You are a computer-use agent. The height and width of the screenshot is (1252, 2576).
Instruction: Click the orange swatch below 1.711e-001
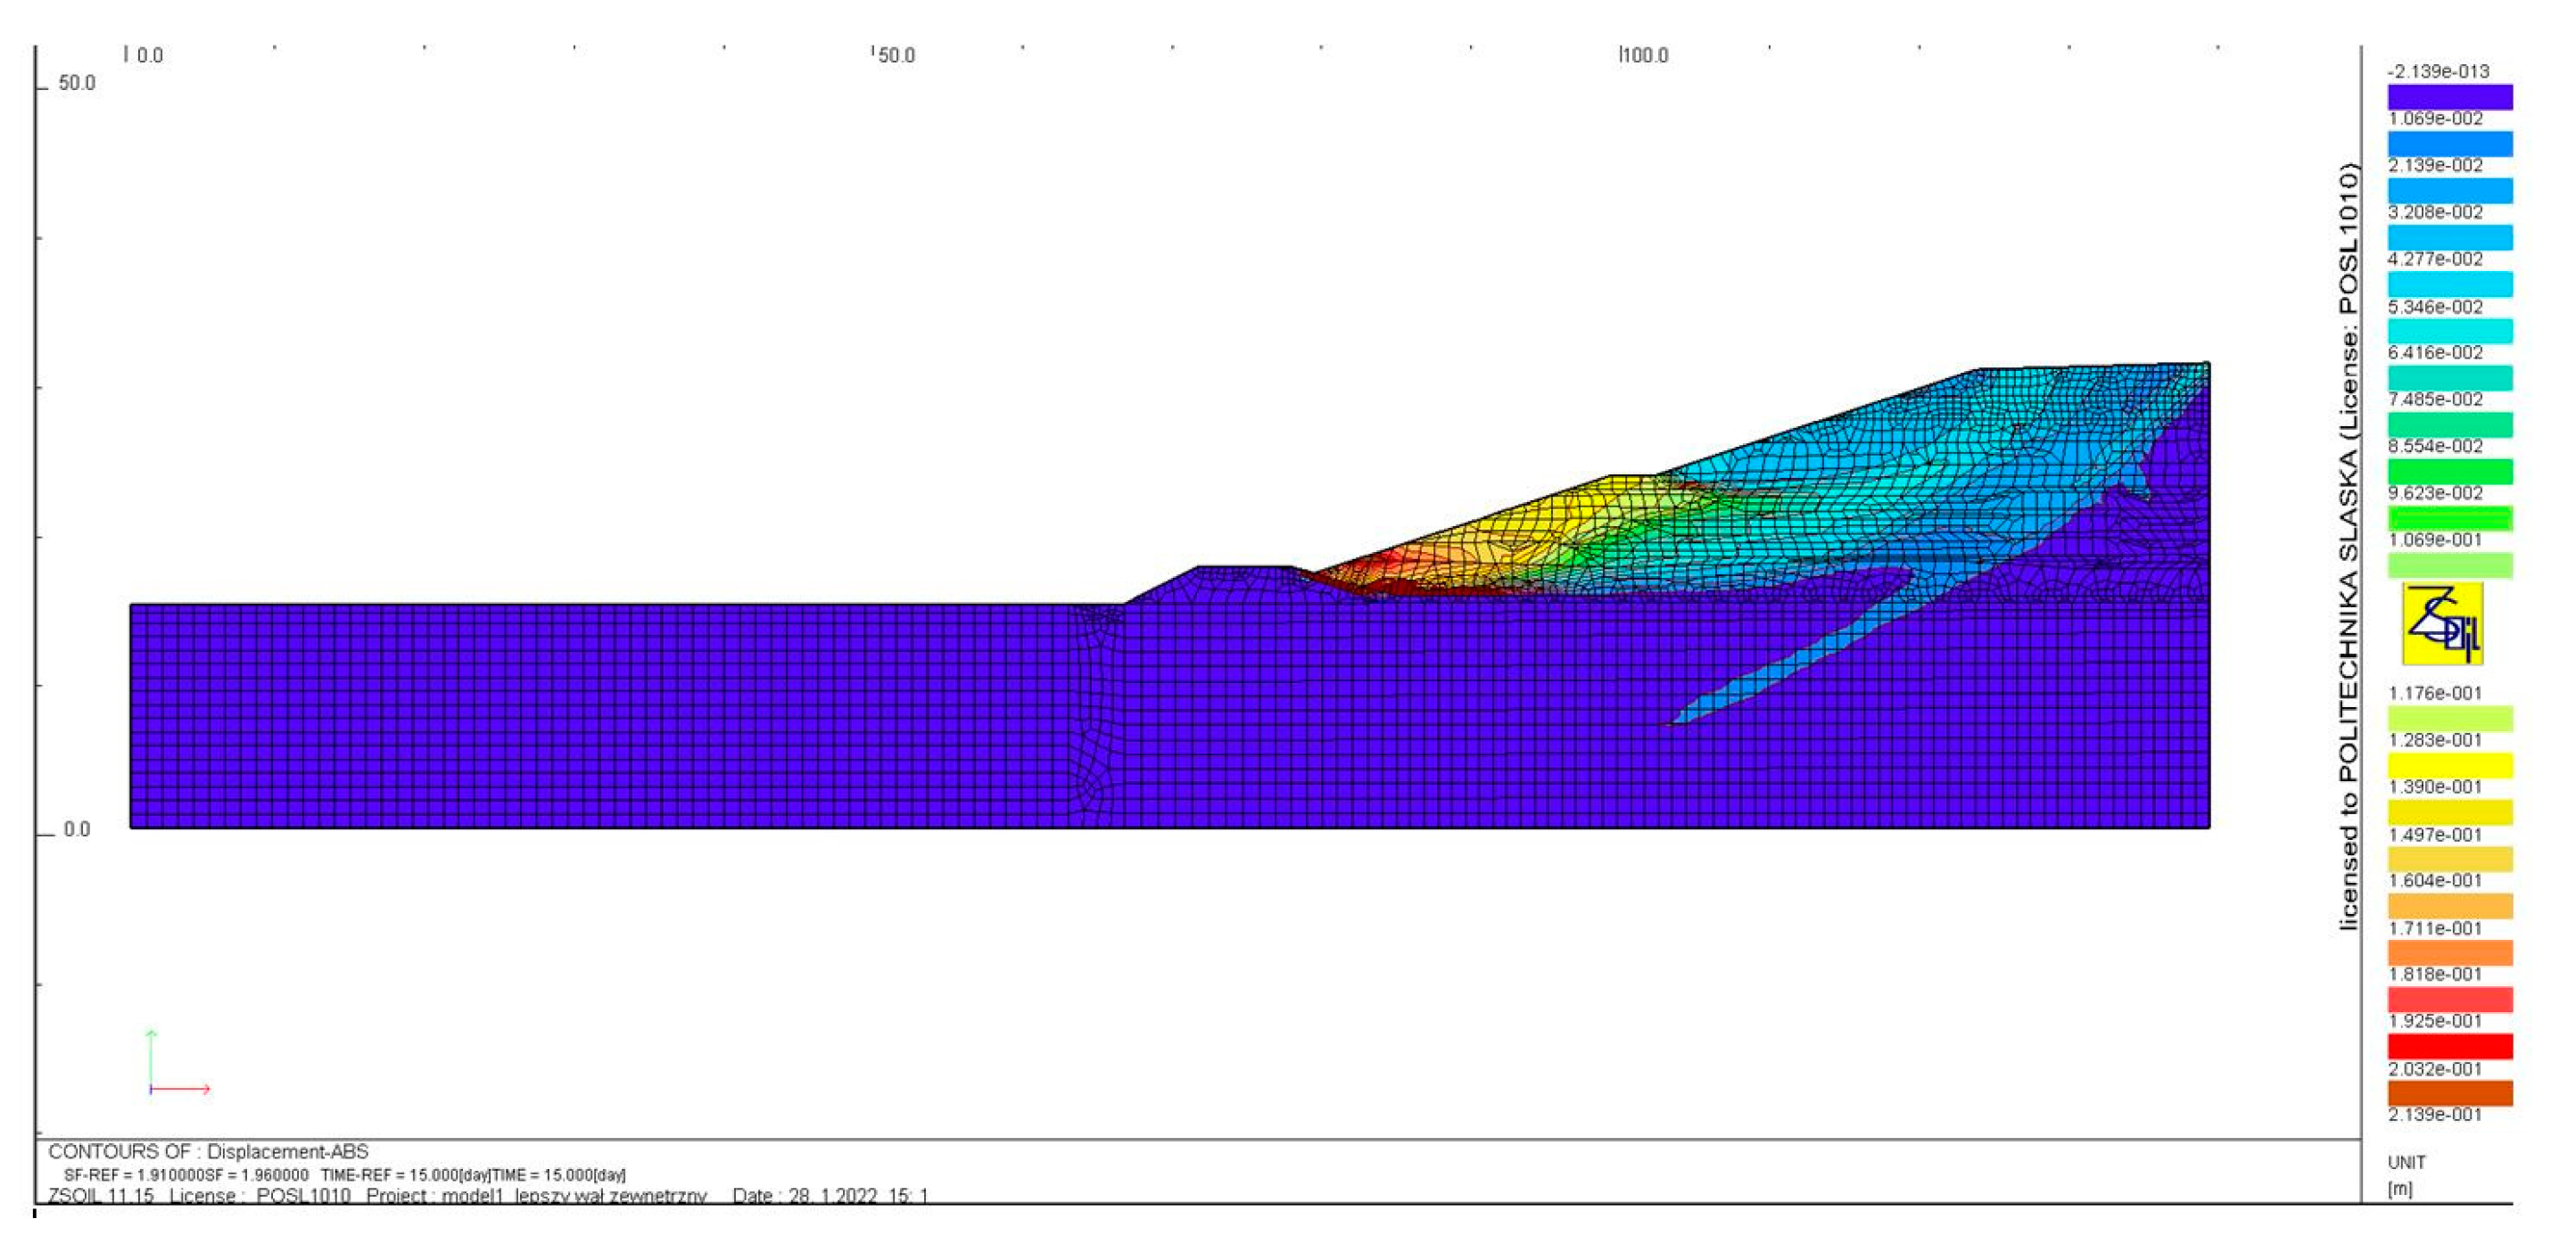2449,953
